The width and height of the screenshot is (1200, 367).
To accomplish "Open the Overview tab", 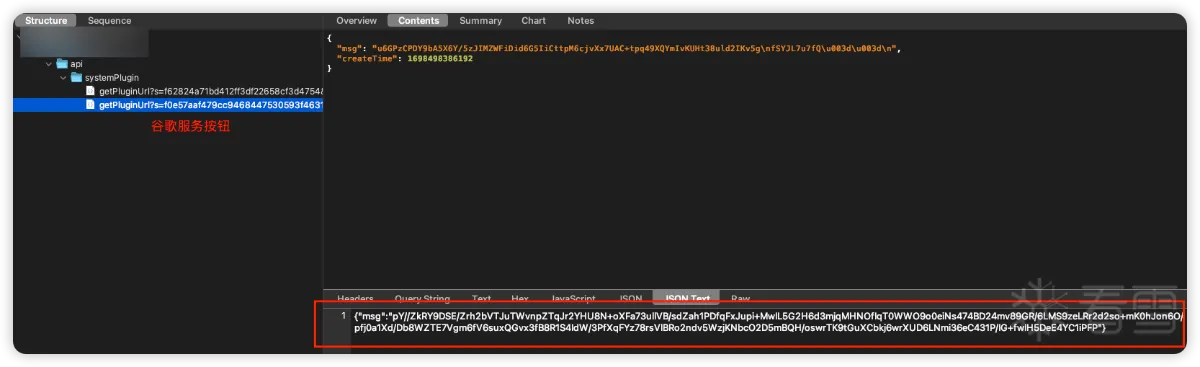I will (x=357, y=21).
